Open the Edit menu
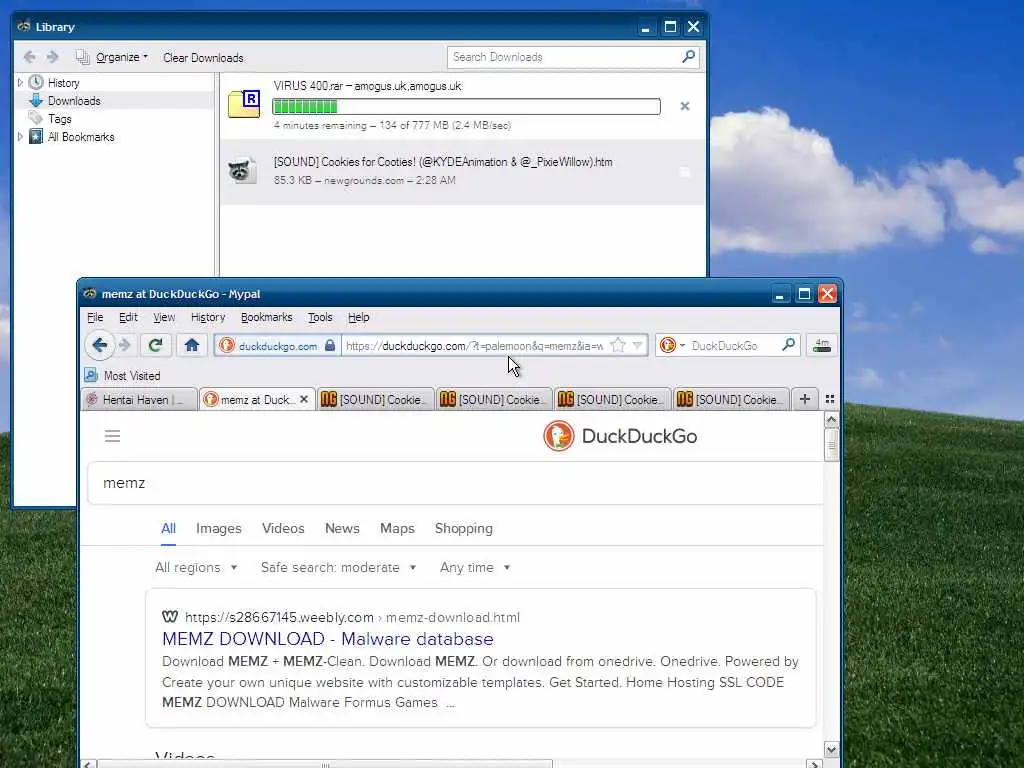The width and height of the screenshot is (1024, 768). pyautogui.click(x=128, y=317)
